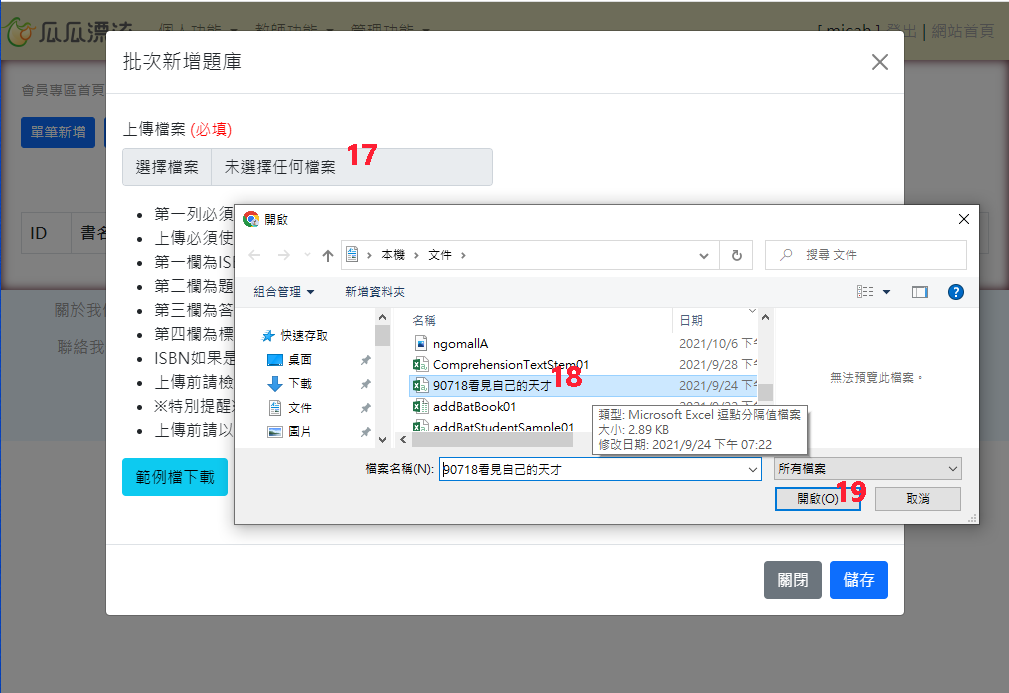Screen dimensions: 1009x693
Task: Click the 範例檔下載 button
Action: coord(175,477)
